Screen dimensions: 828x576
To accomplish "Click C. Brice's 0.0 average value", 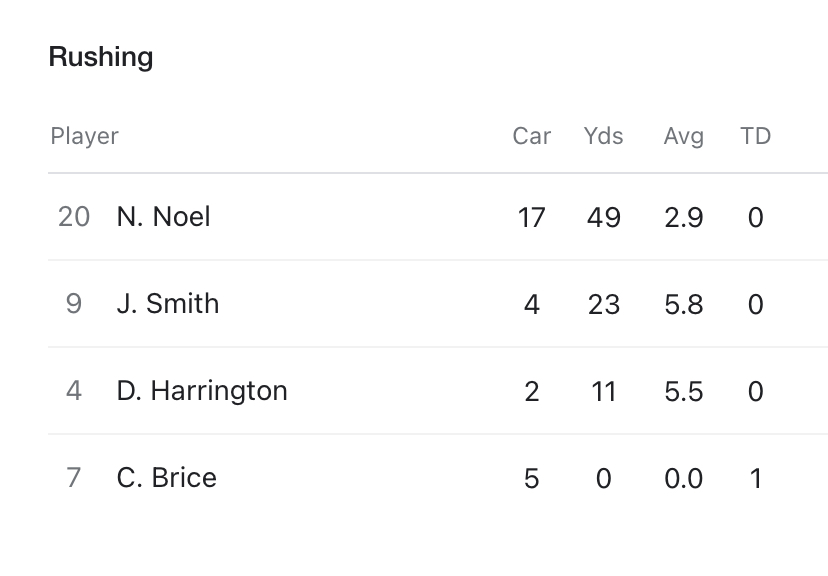I will click(x=683, y=478).
